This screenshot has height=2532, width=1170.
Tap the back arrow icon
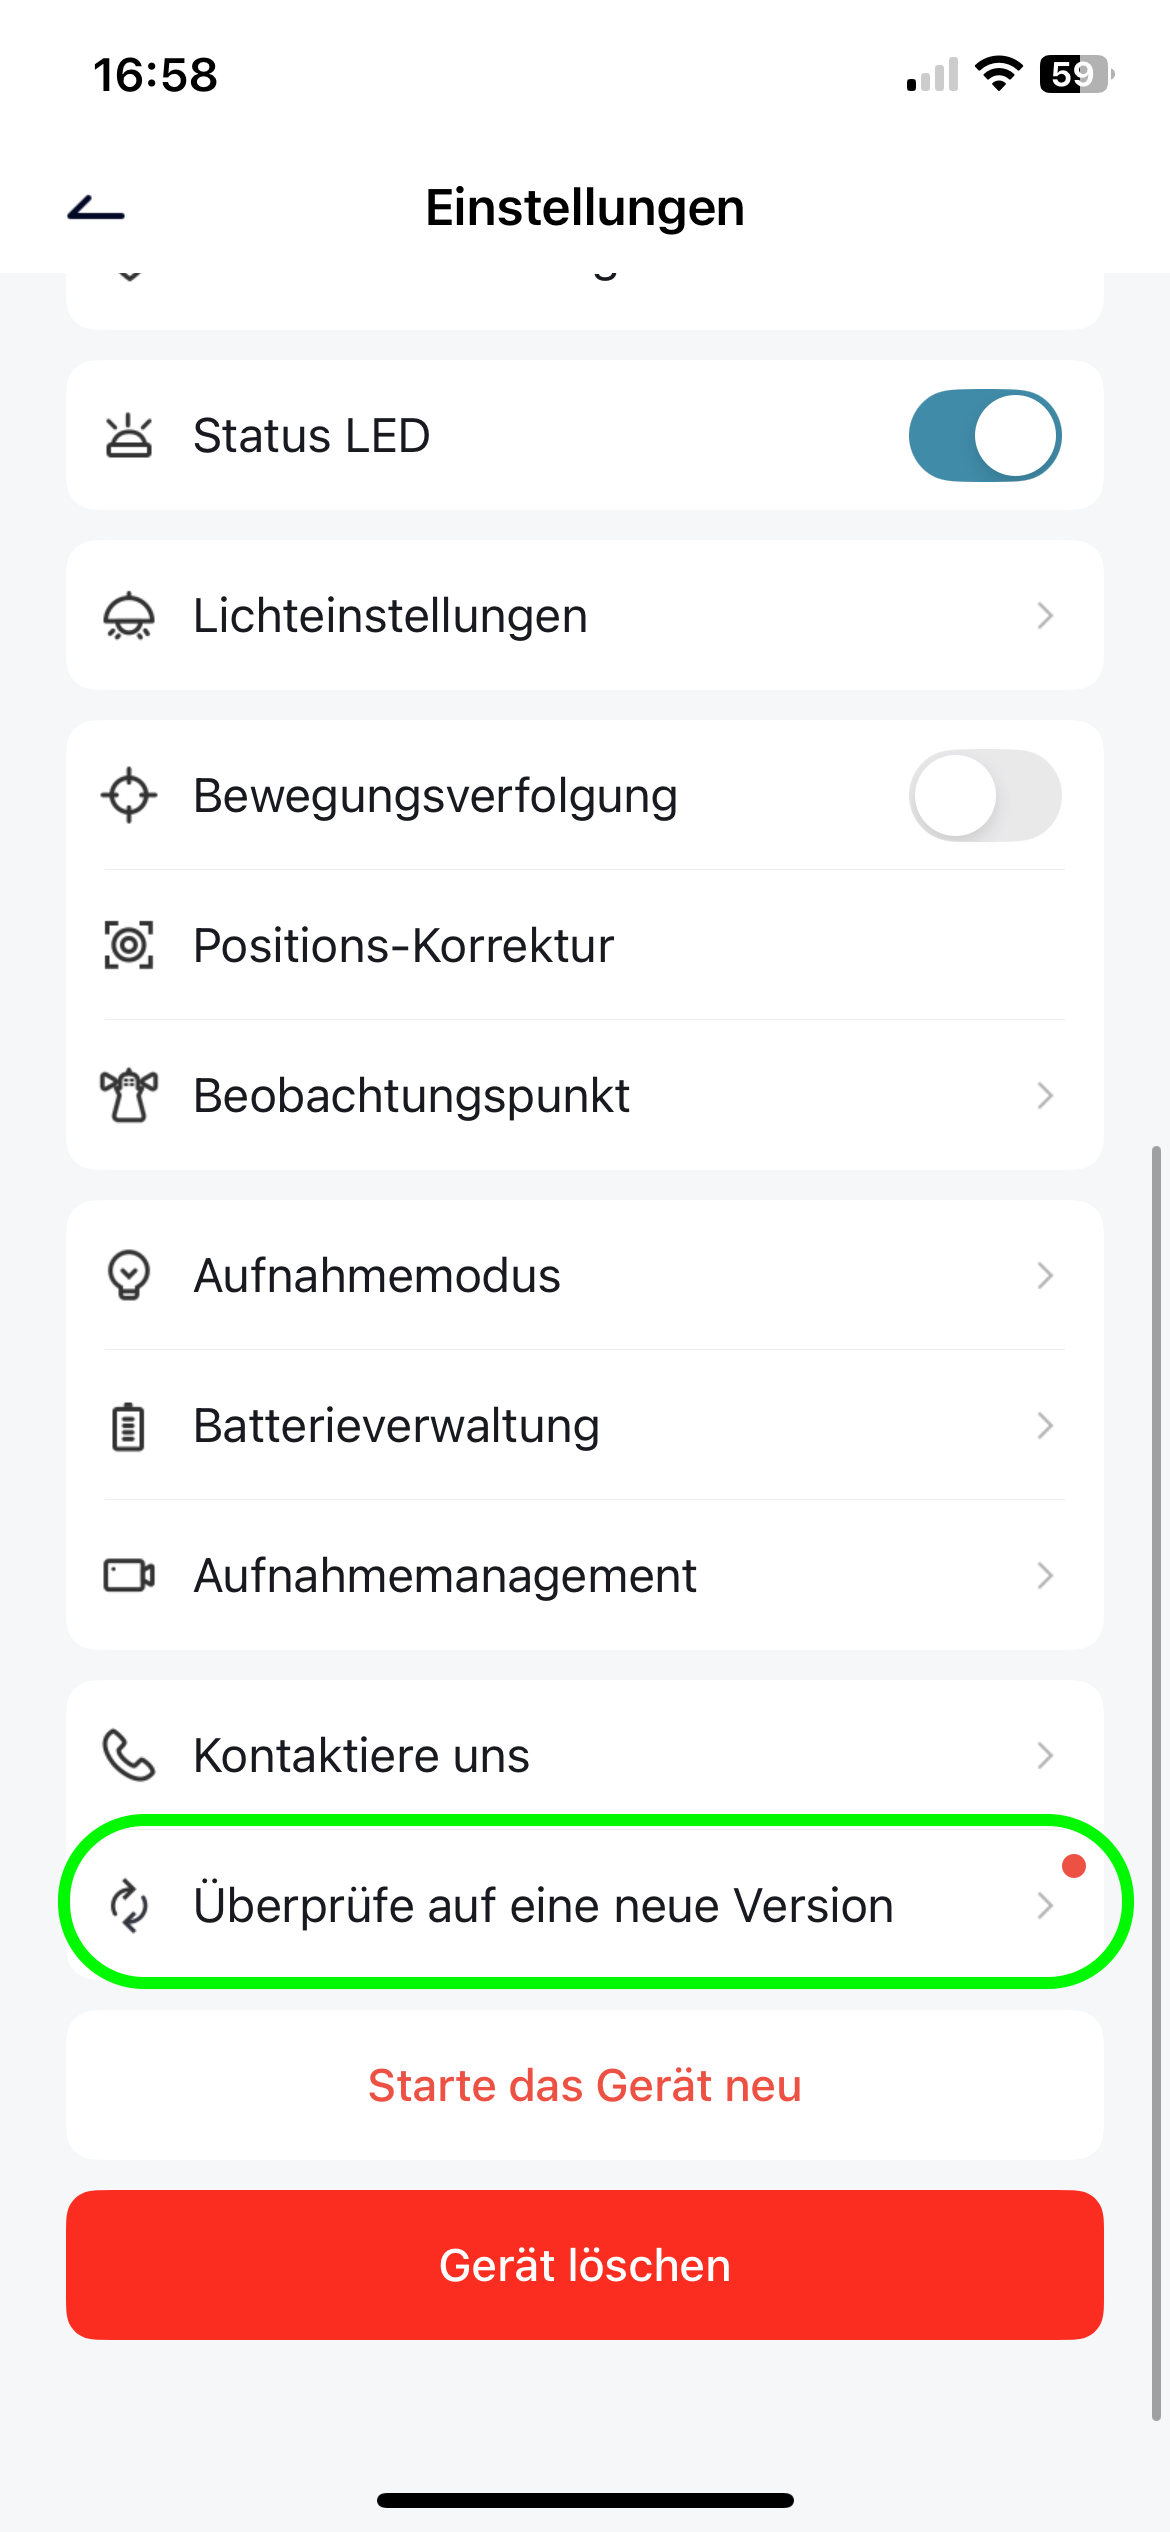[96, 209]
